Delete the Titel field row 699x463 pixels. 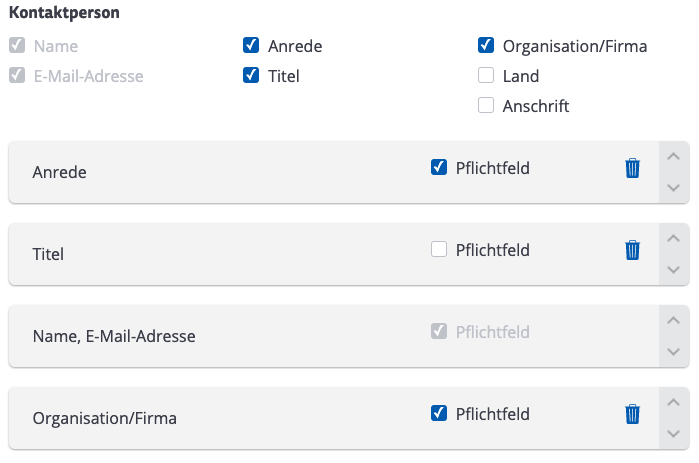coord(632,250)
